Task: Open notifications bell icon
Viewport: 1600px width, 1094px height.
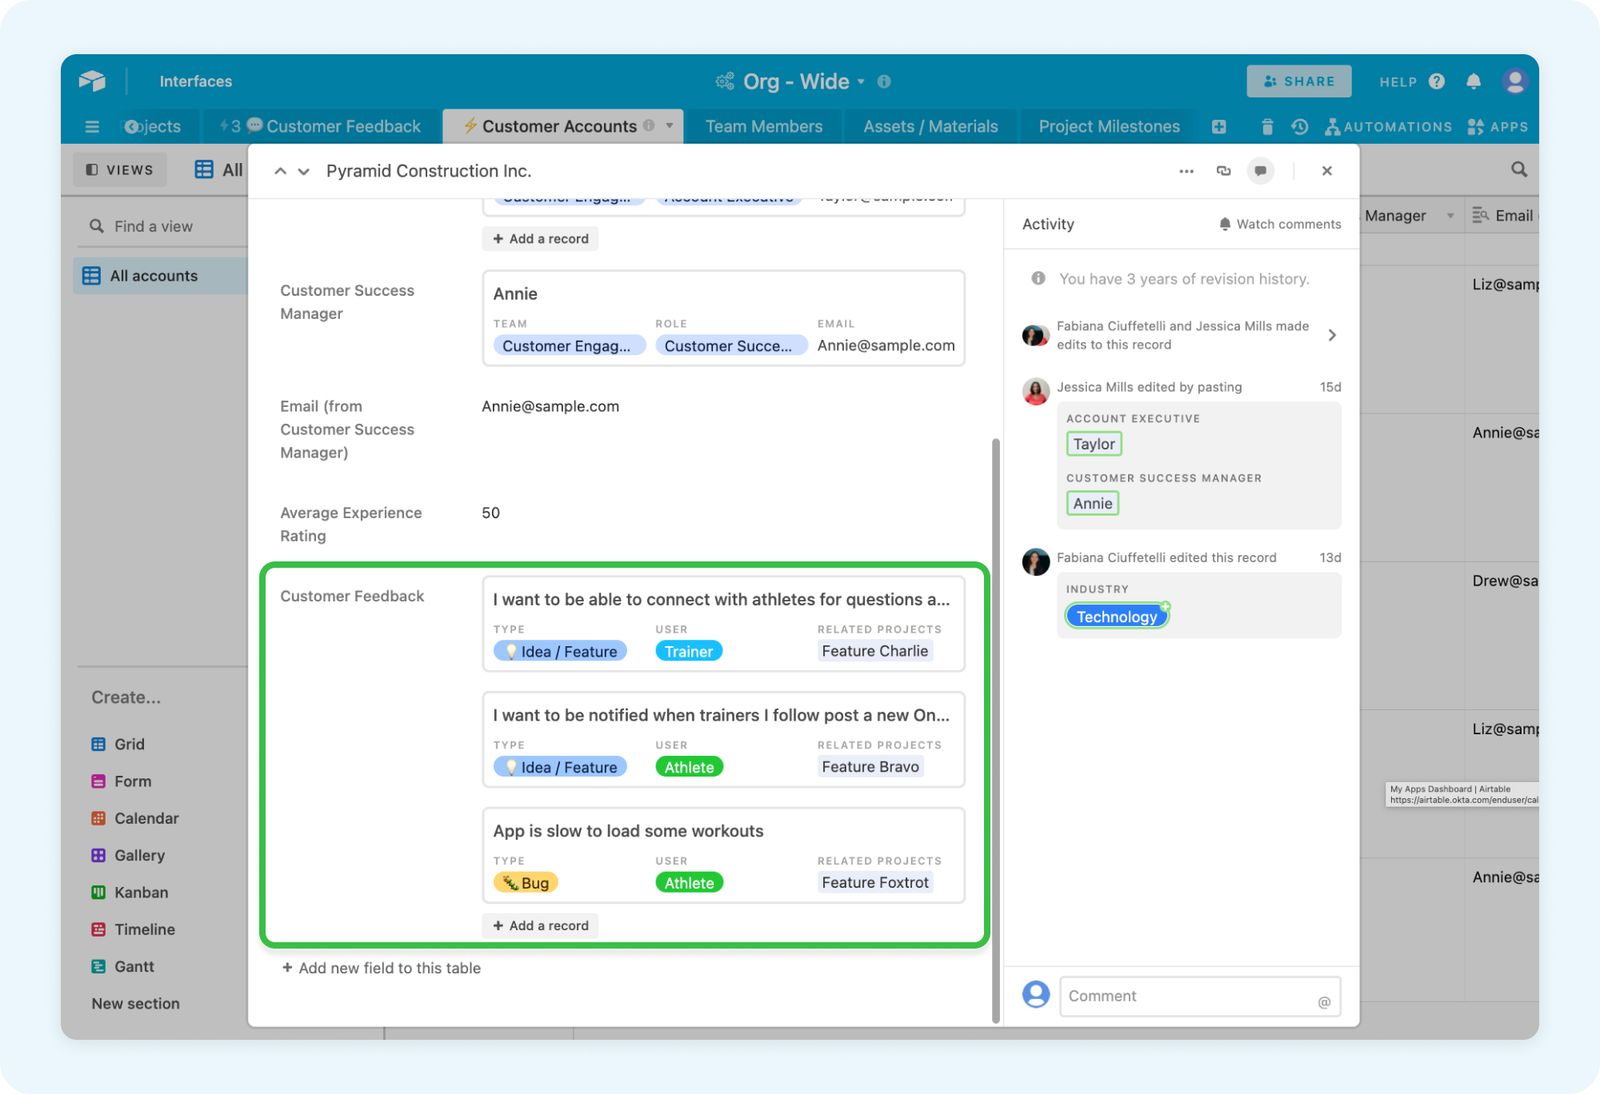Action: [1474, 82]
